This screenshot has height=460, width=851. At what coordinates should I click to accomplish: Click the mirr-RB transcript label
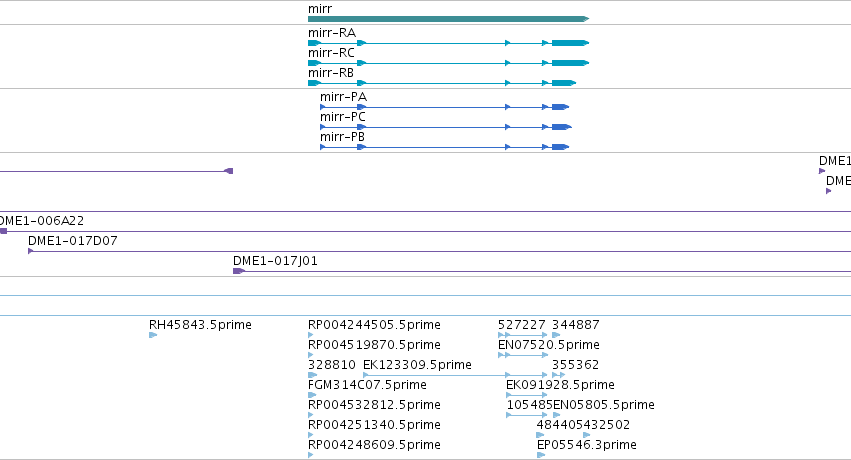point(331,73)
